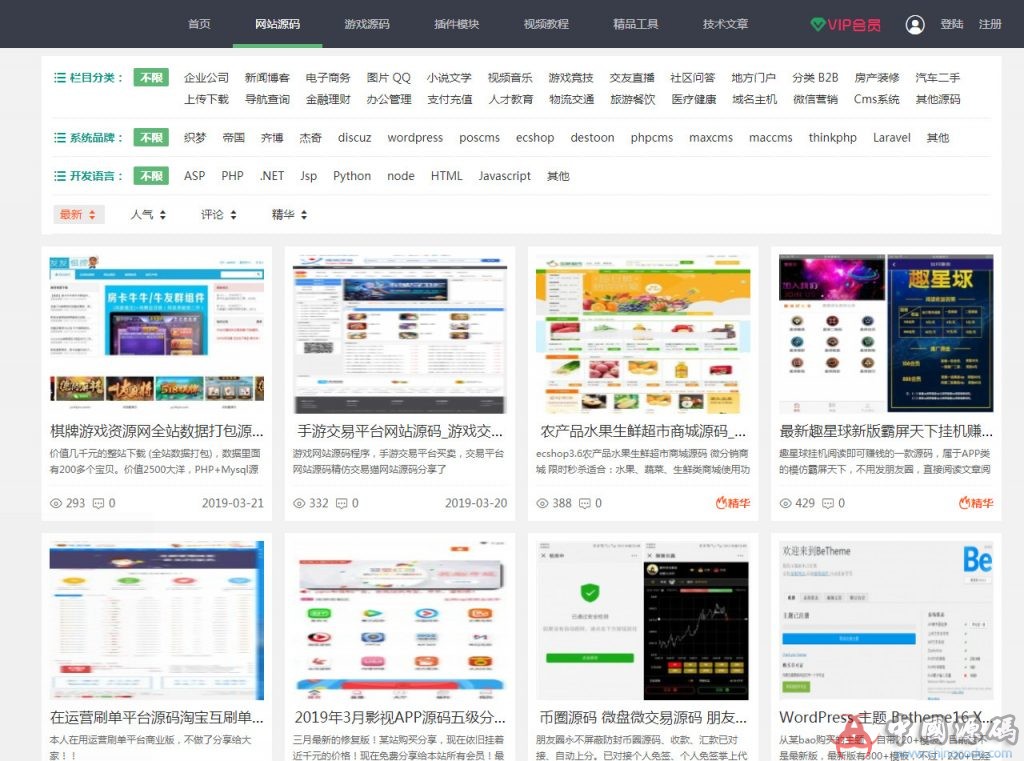
Task: Toggle 不限 filter for 开发语言
Action: pos(149,176)
